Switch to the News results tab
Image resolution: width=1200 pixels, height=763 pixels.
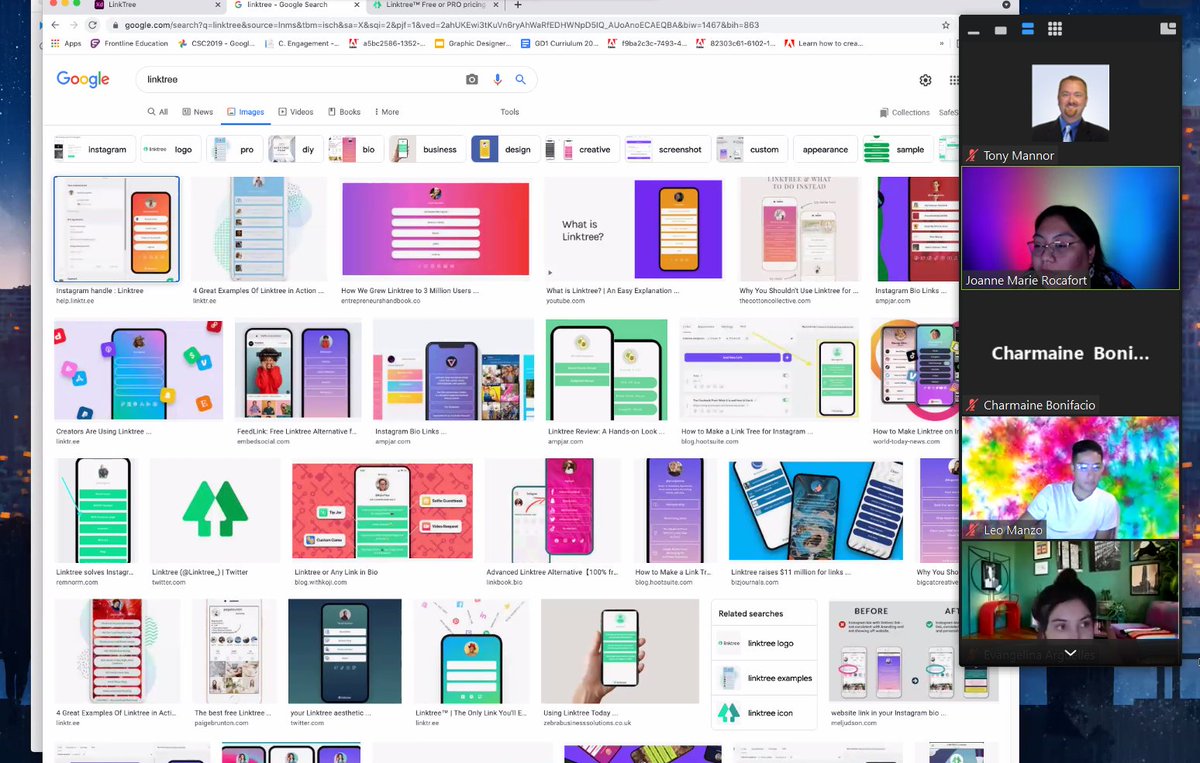(x=198, y=112)
